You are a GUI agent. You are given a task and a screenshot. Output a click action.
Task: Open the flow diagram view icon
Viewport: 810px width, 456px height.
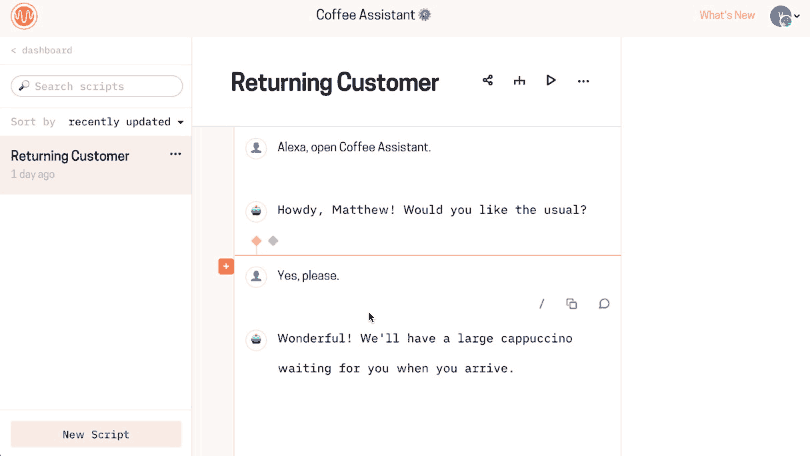(x=519, y=81)
